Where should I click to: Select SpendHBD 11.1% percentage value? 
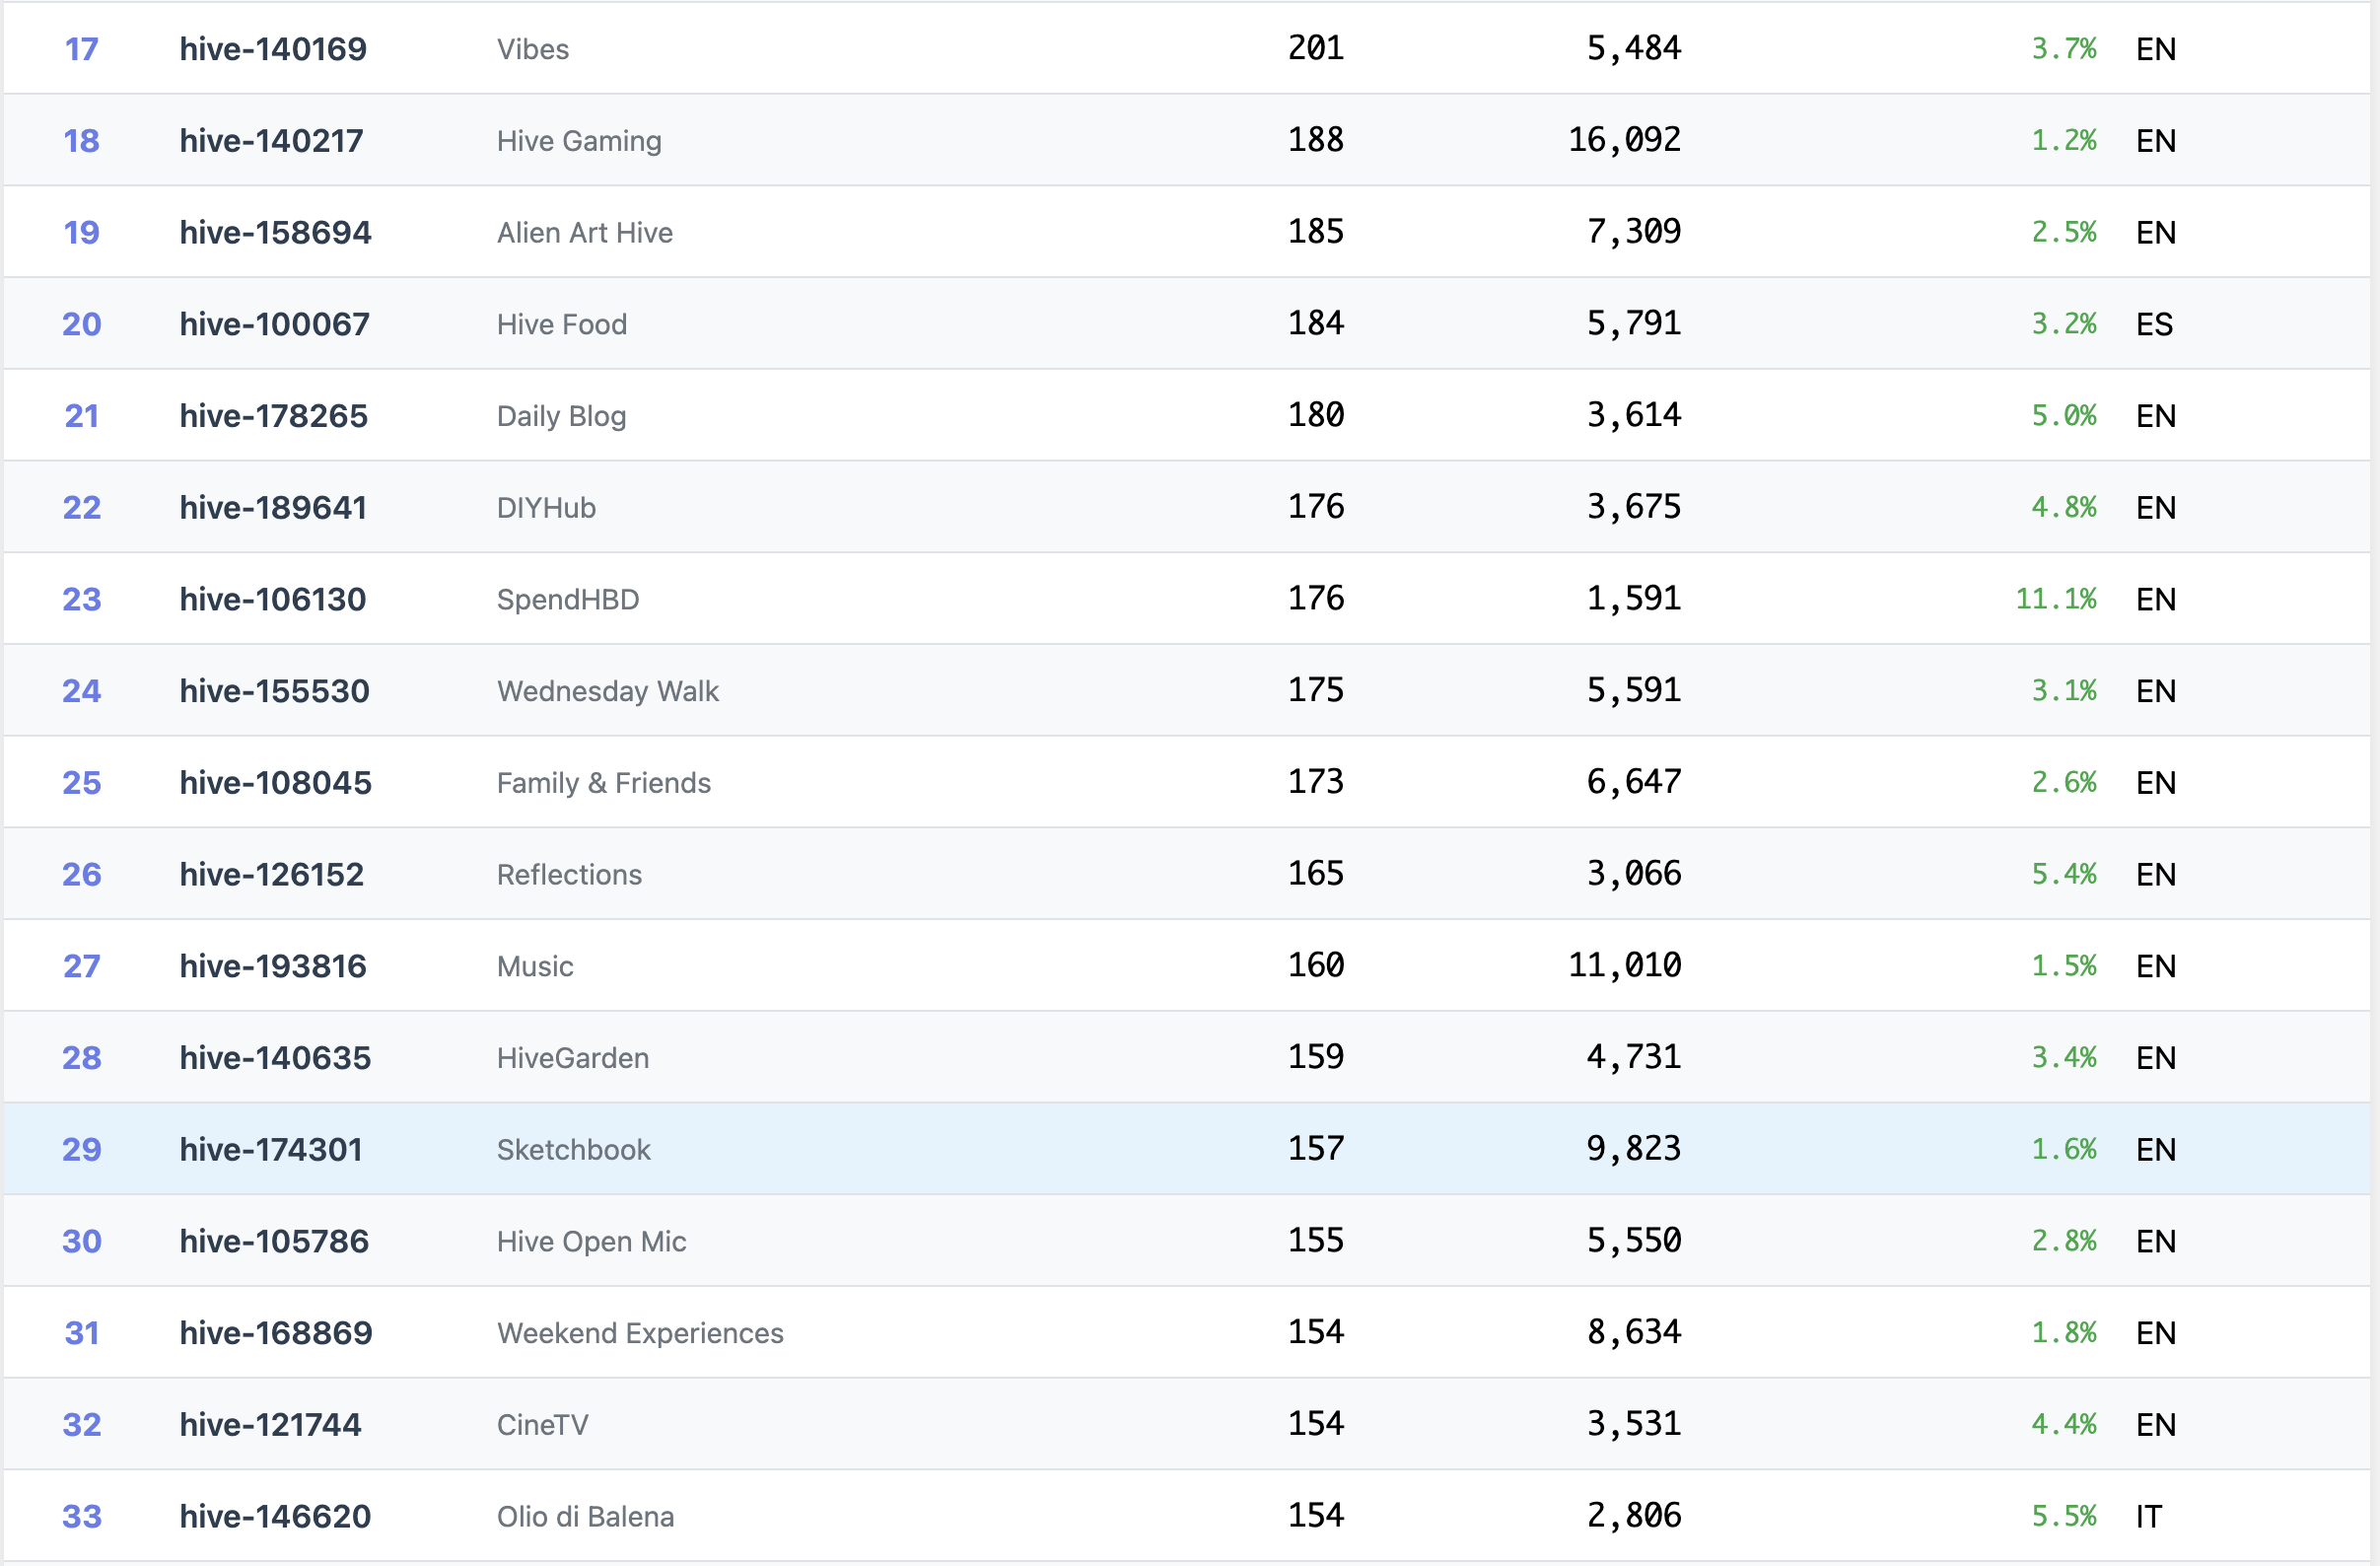2055,599
